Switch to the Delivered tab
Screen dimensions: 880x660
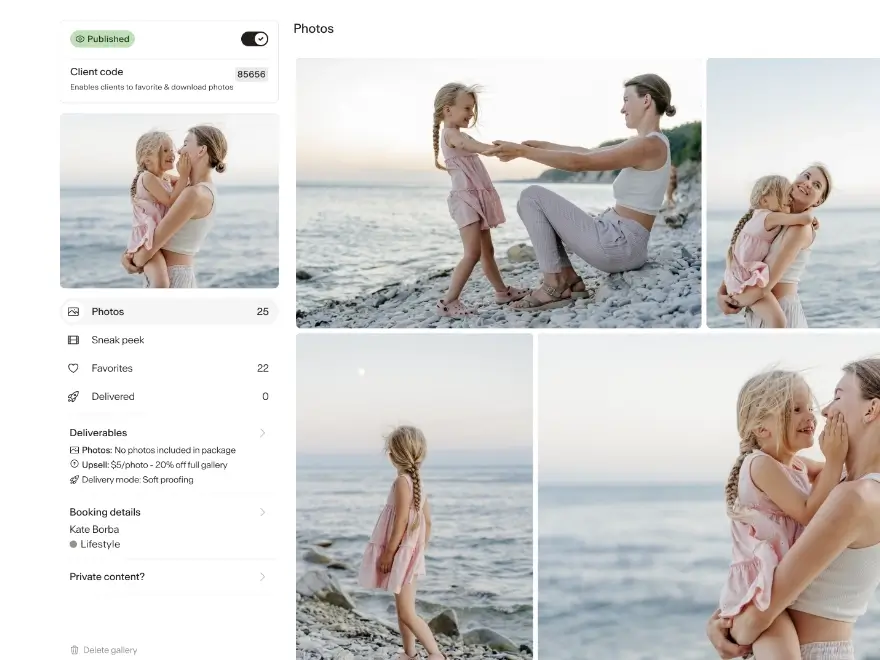click(113, 397)
